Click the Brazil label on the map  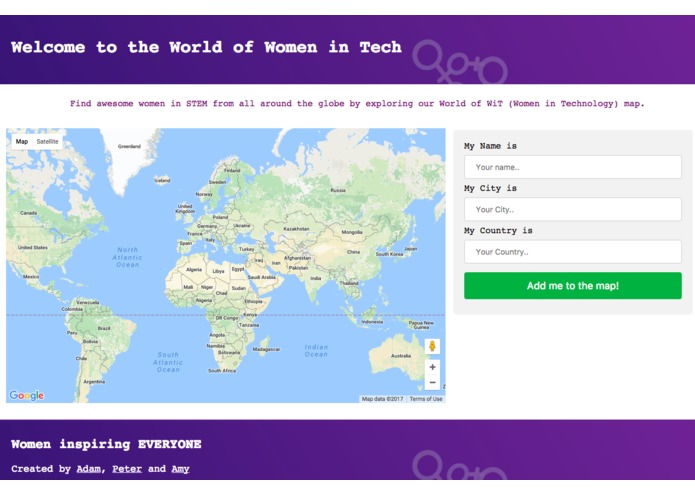104,328
